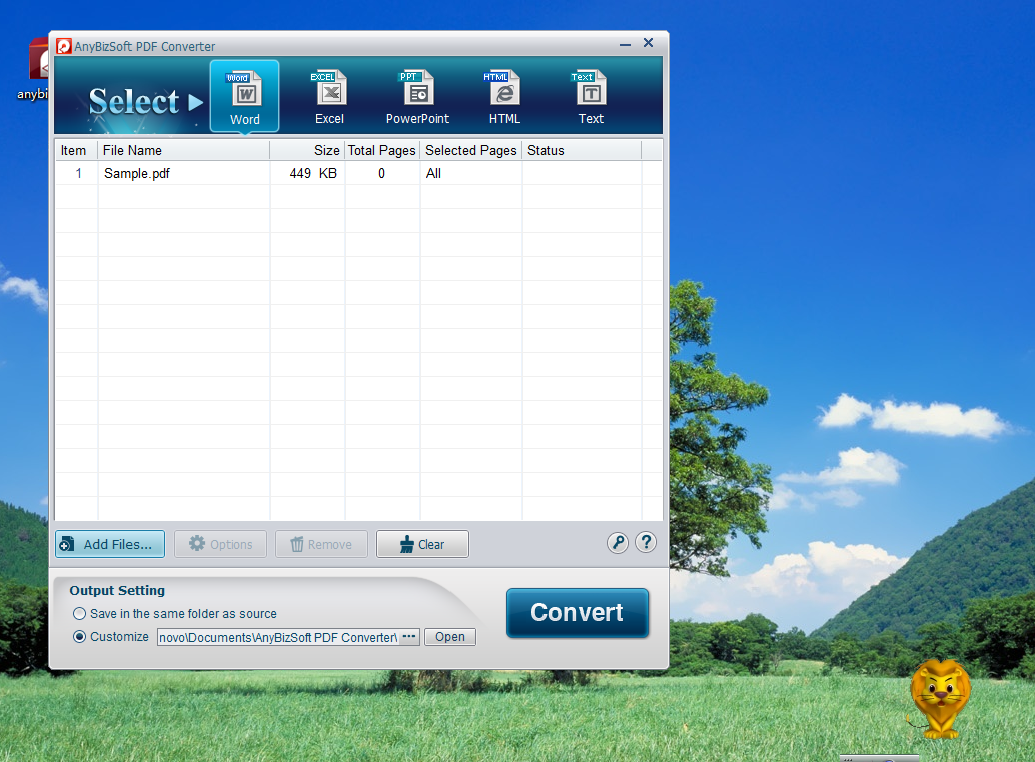The height and width of the screenshot is (762, 1035).
Task: Click Total Pages column header
Action: point(382,151)
